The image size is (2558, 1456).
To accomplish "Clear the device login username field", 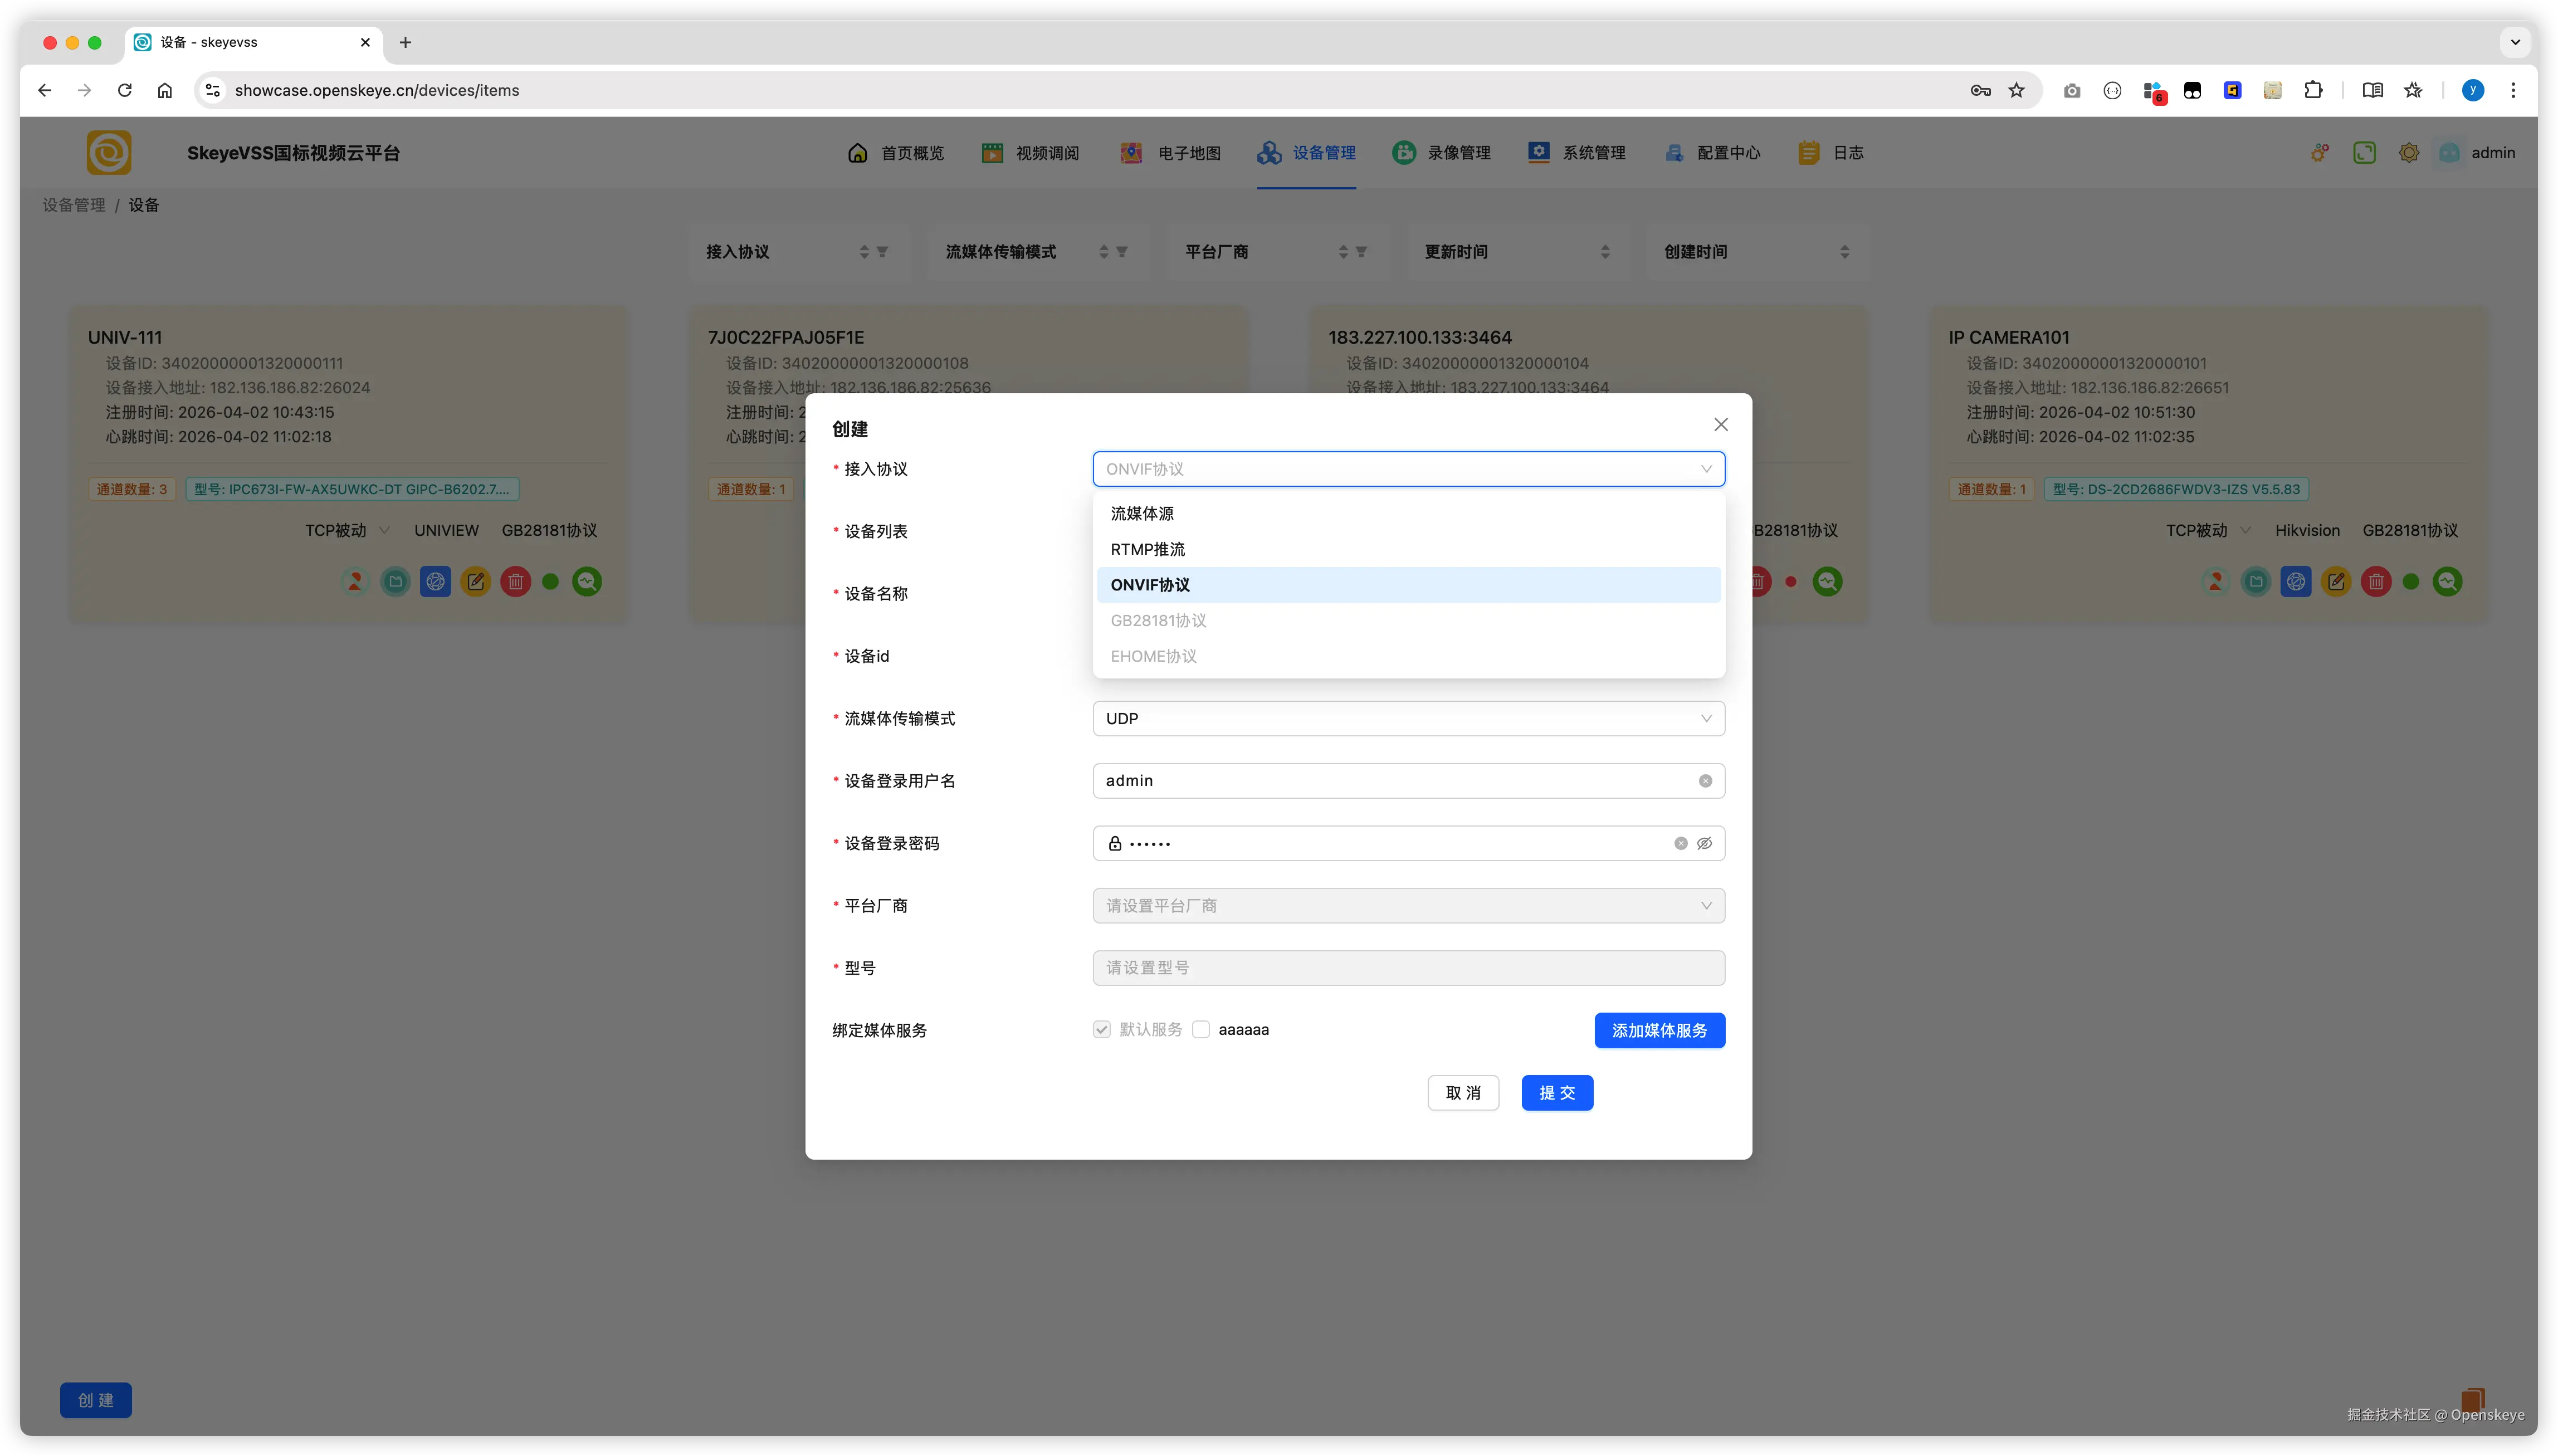I will 1705,781.
